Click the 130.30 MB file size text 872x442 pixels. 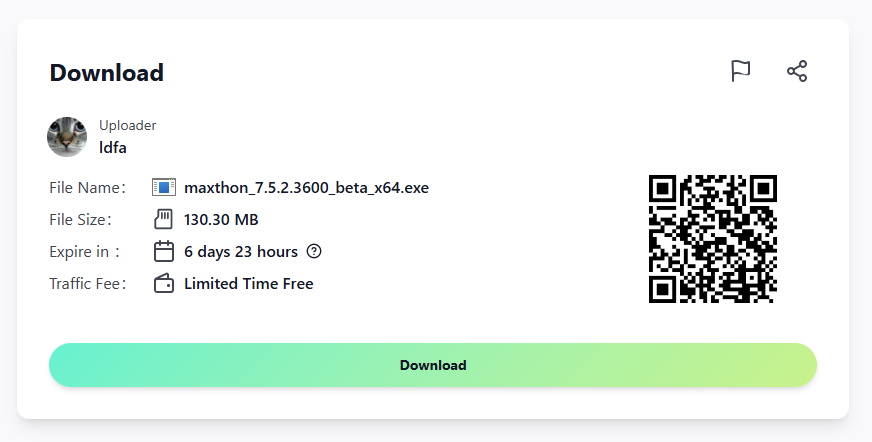coord(221,219)
